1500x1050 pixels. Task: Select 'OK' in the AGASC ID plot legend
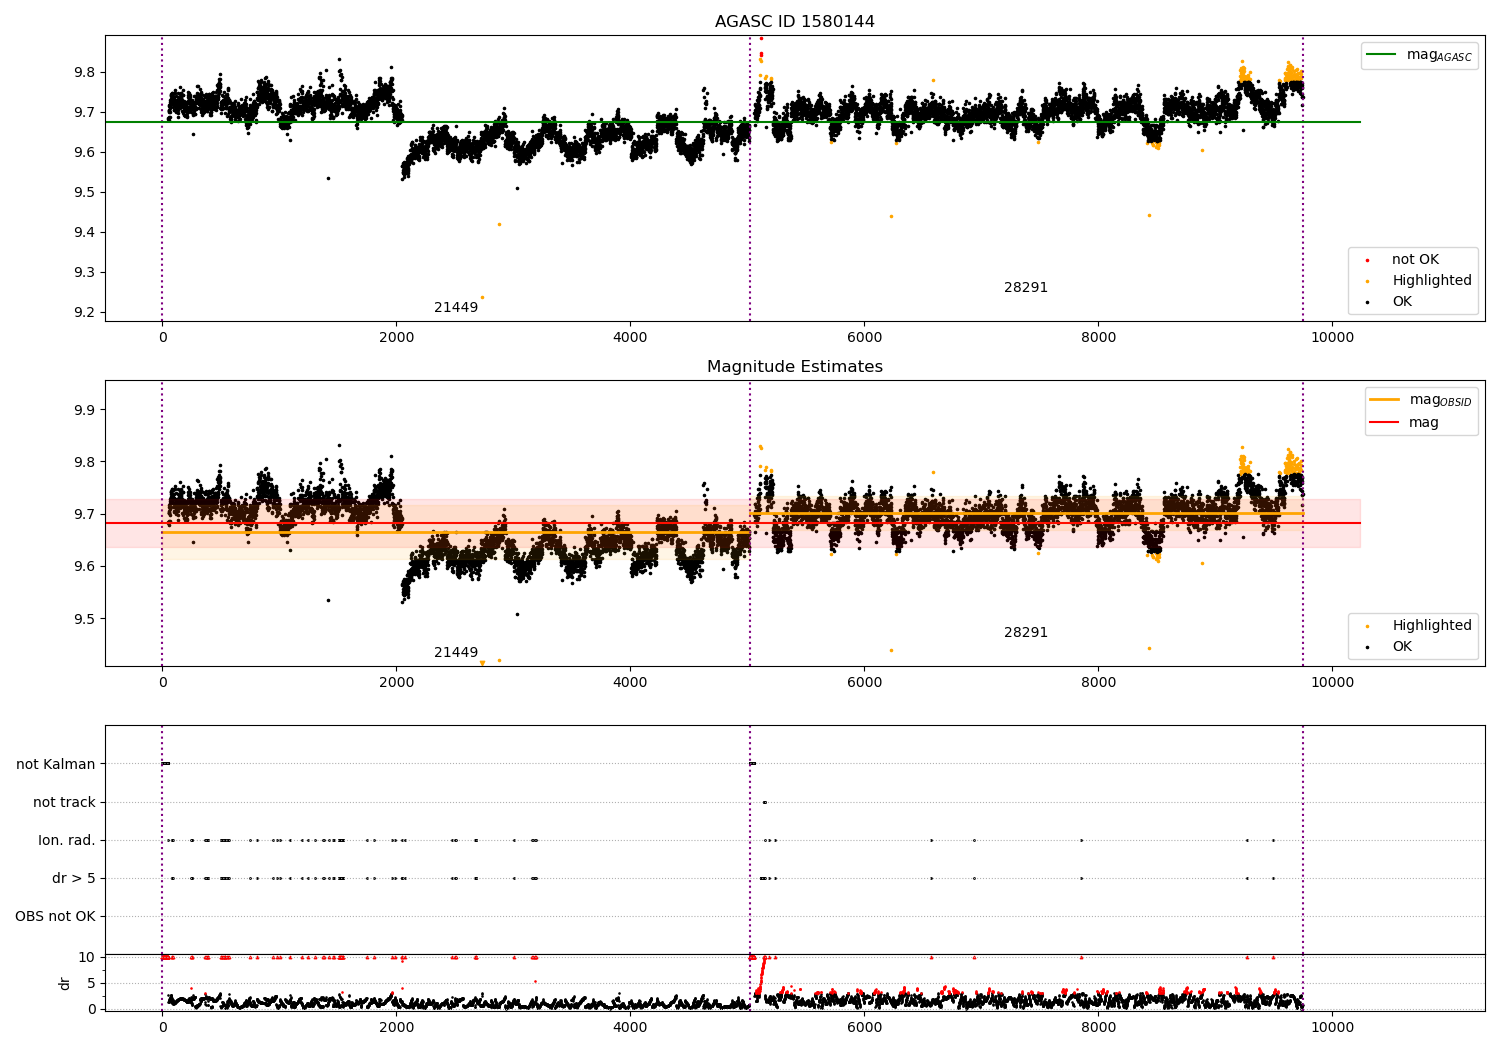click(1402, 302)
